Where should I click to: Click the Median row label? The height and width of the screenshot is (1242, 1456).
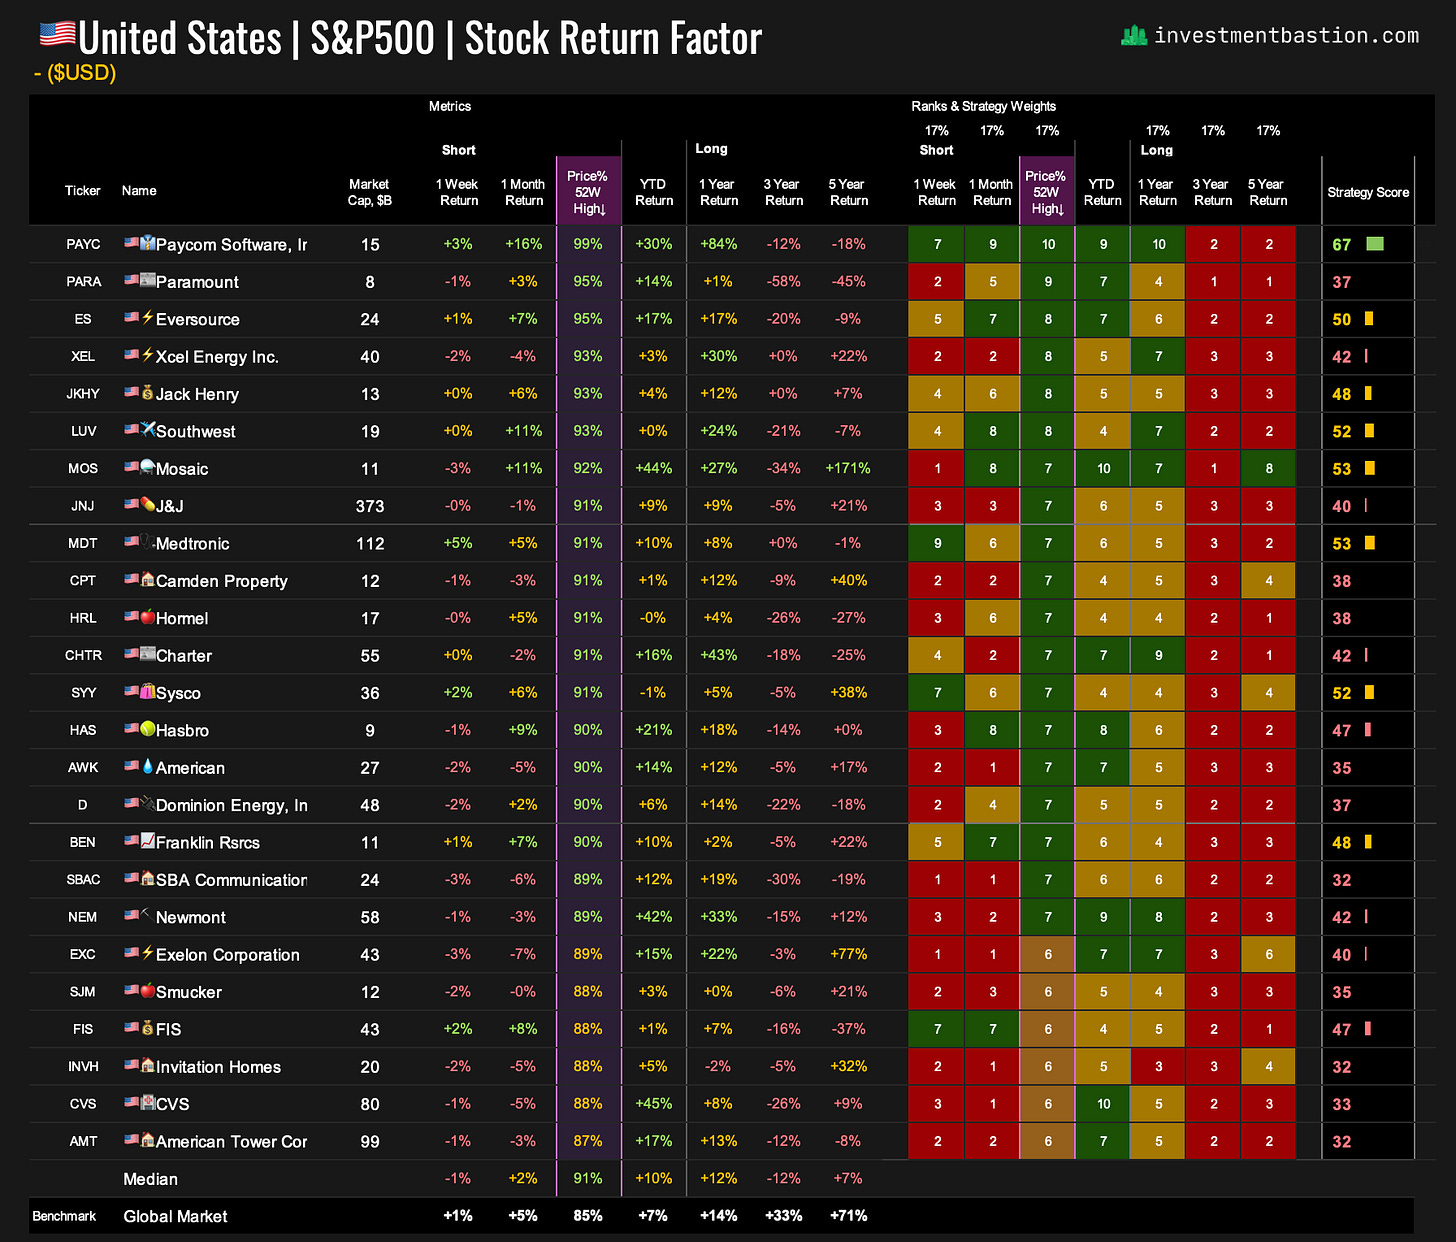[150, 1179]
